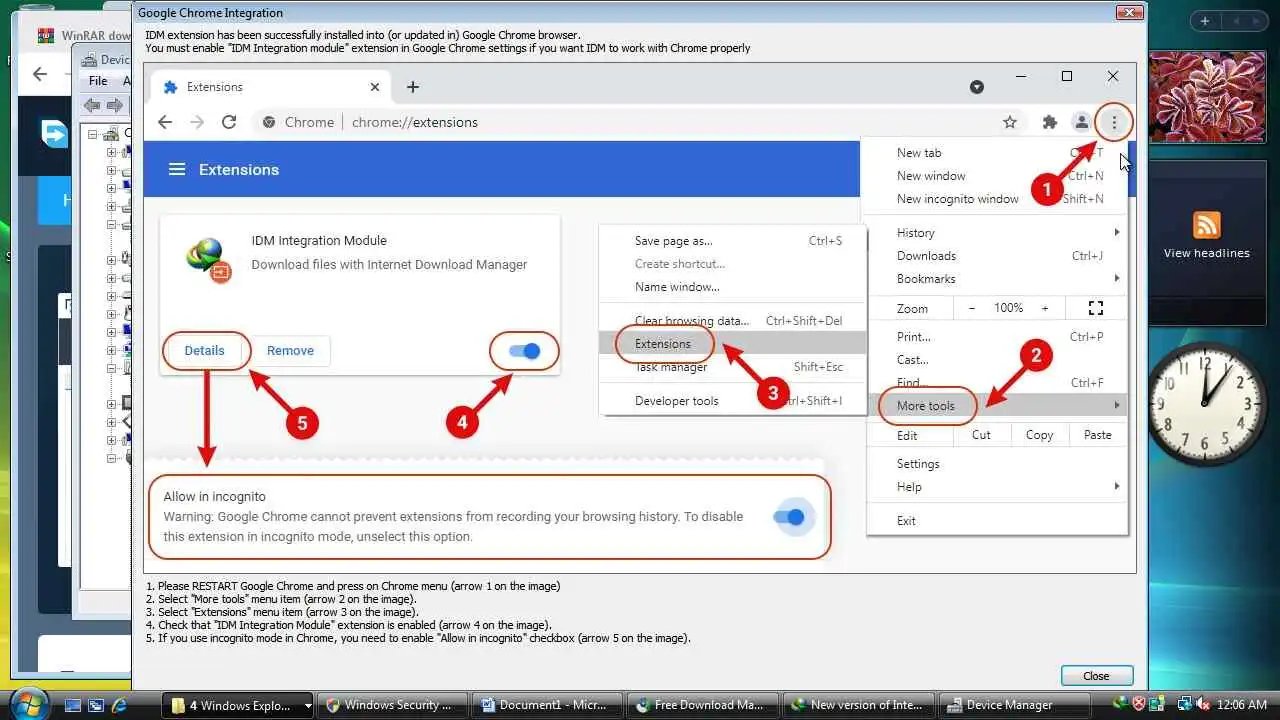Click Paste in the Edit row

pos(1097,435)
